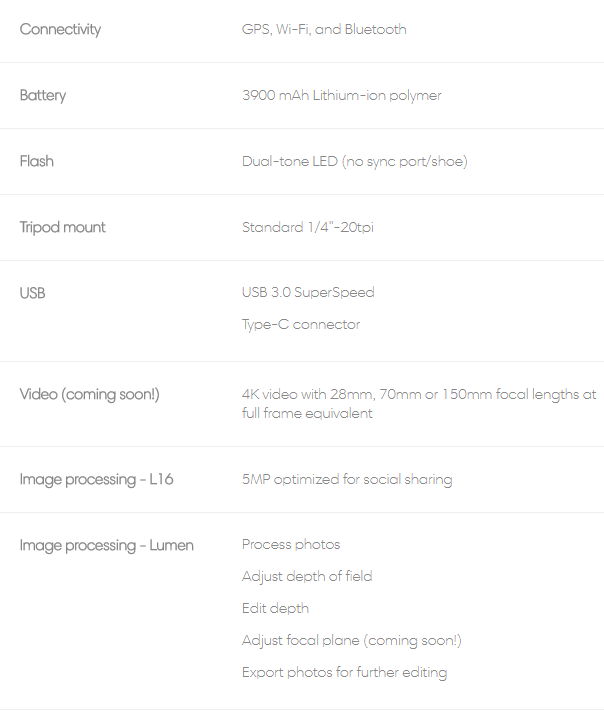The width and height of the screenshot is (604, 712).
Task: Click the Image processing - Lumen label
Action: (x=106, y=545)
